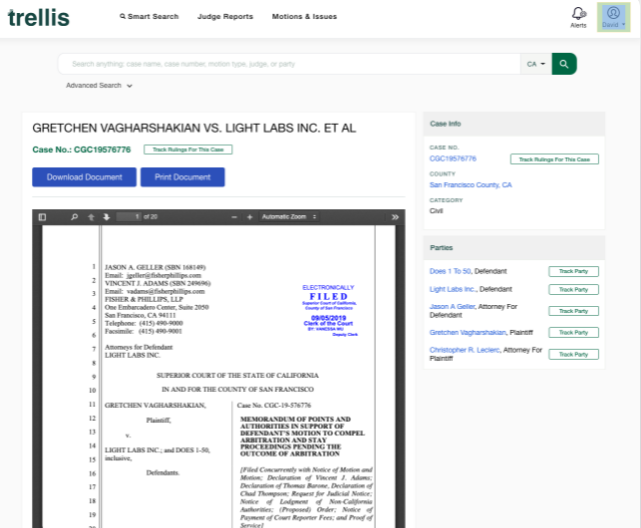The image size is (641, 528).
Task: Toggle the PDF viewer sidebar icon
Action: point(42,217)
